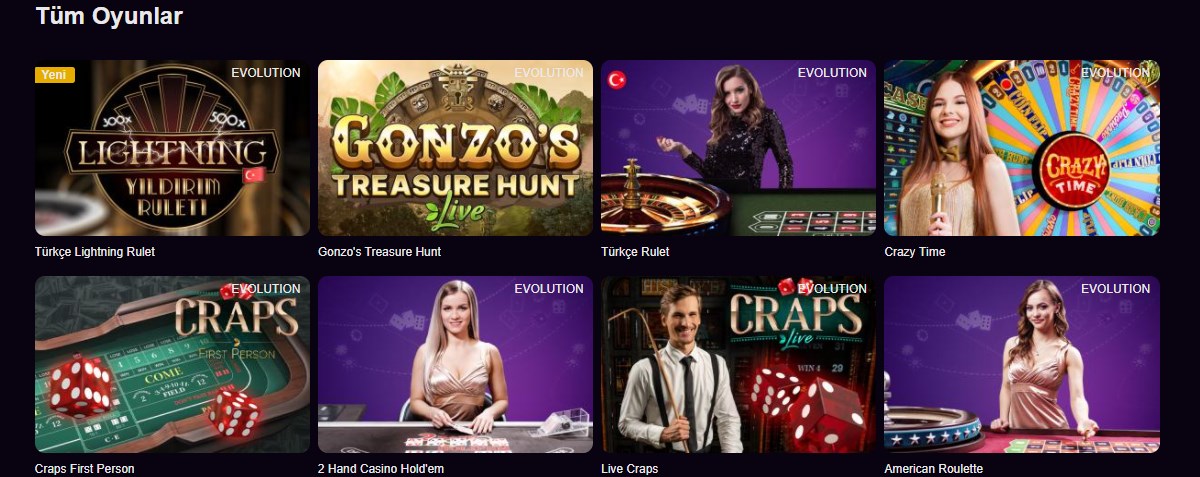Click the yellow Yeni badge

pos(55,74)
